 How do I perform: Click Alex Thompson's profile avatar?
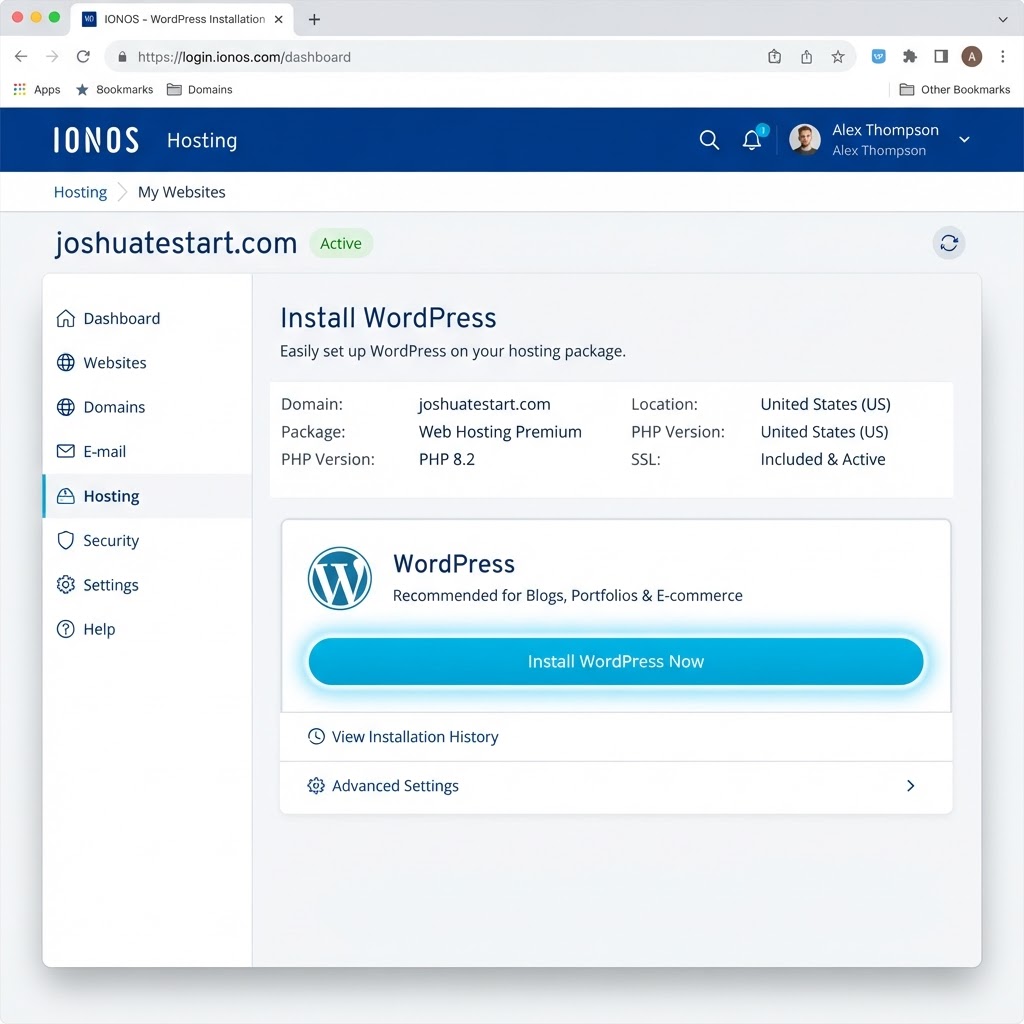coord(805,140)
